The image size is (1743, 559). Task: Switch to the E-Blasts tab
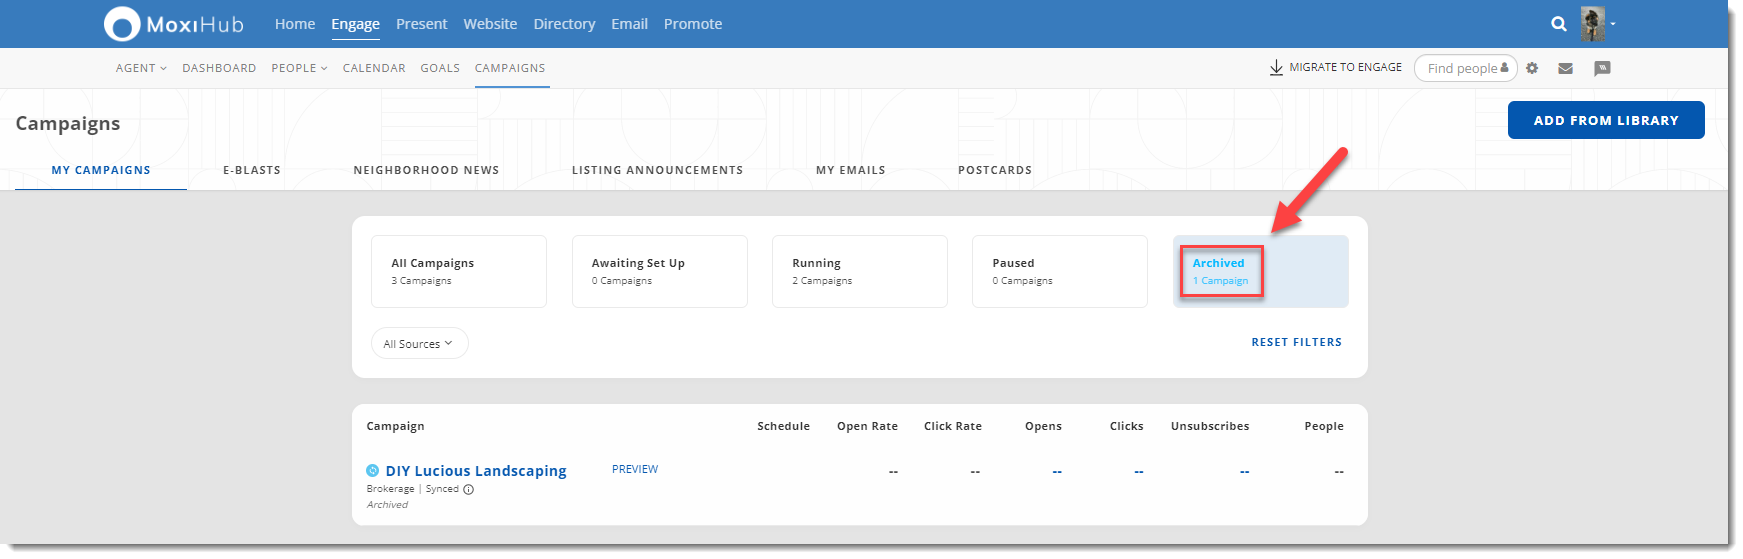[x=252, y=170]
